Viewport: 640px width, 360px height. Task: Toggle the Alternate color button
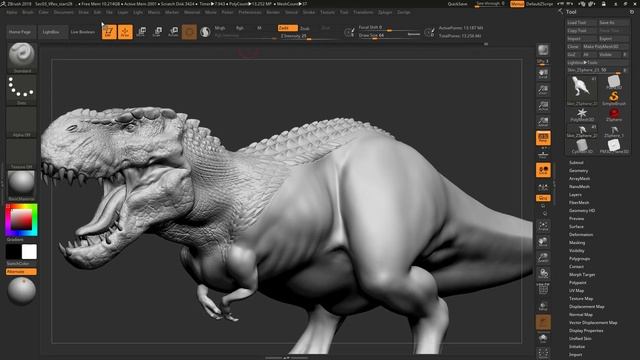tap(21, 271)
